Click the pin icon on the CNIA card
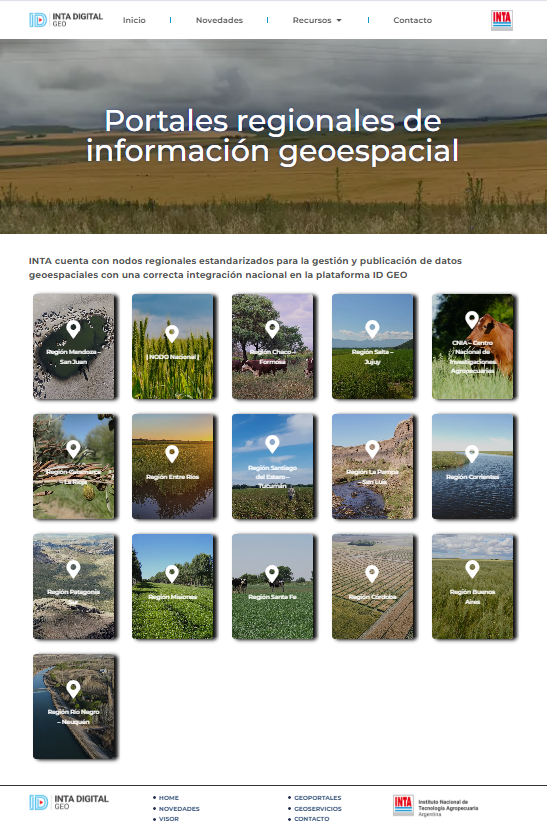This screenshot has height=826, width=547. (472, 320)
